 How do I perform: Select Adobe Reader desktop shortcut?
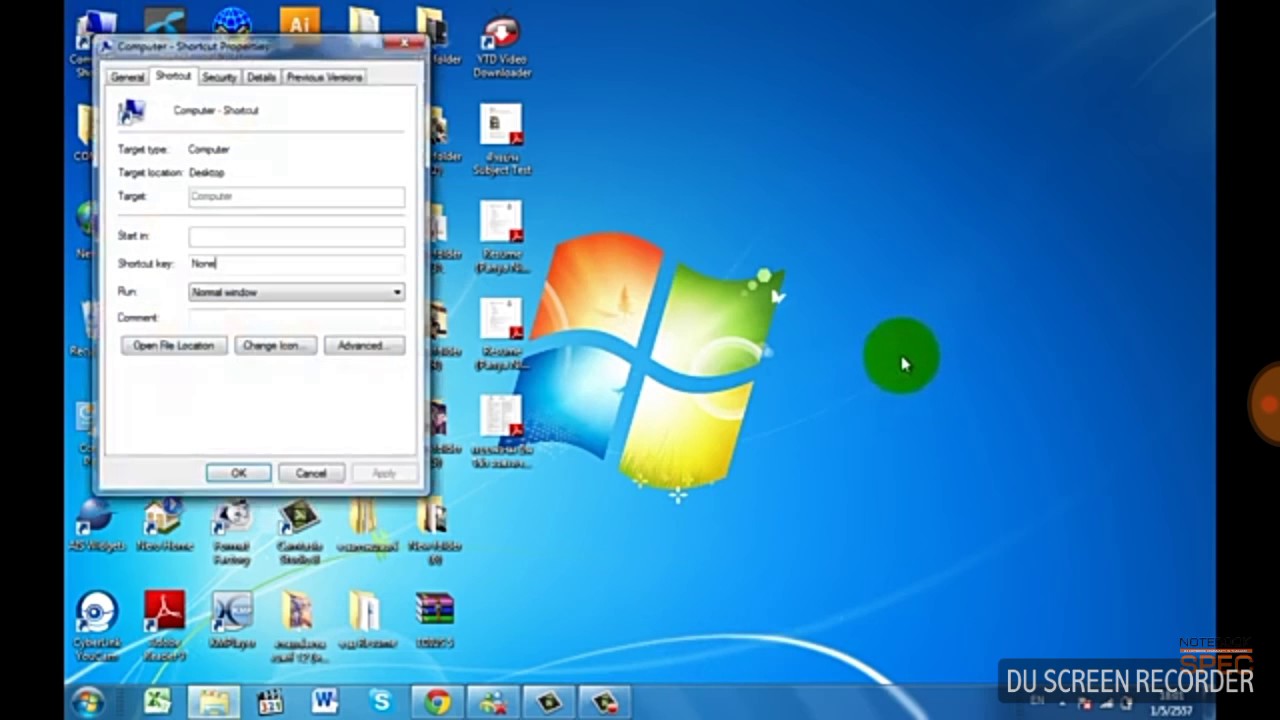pos(165,627)
